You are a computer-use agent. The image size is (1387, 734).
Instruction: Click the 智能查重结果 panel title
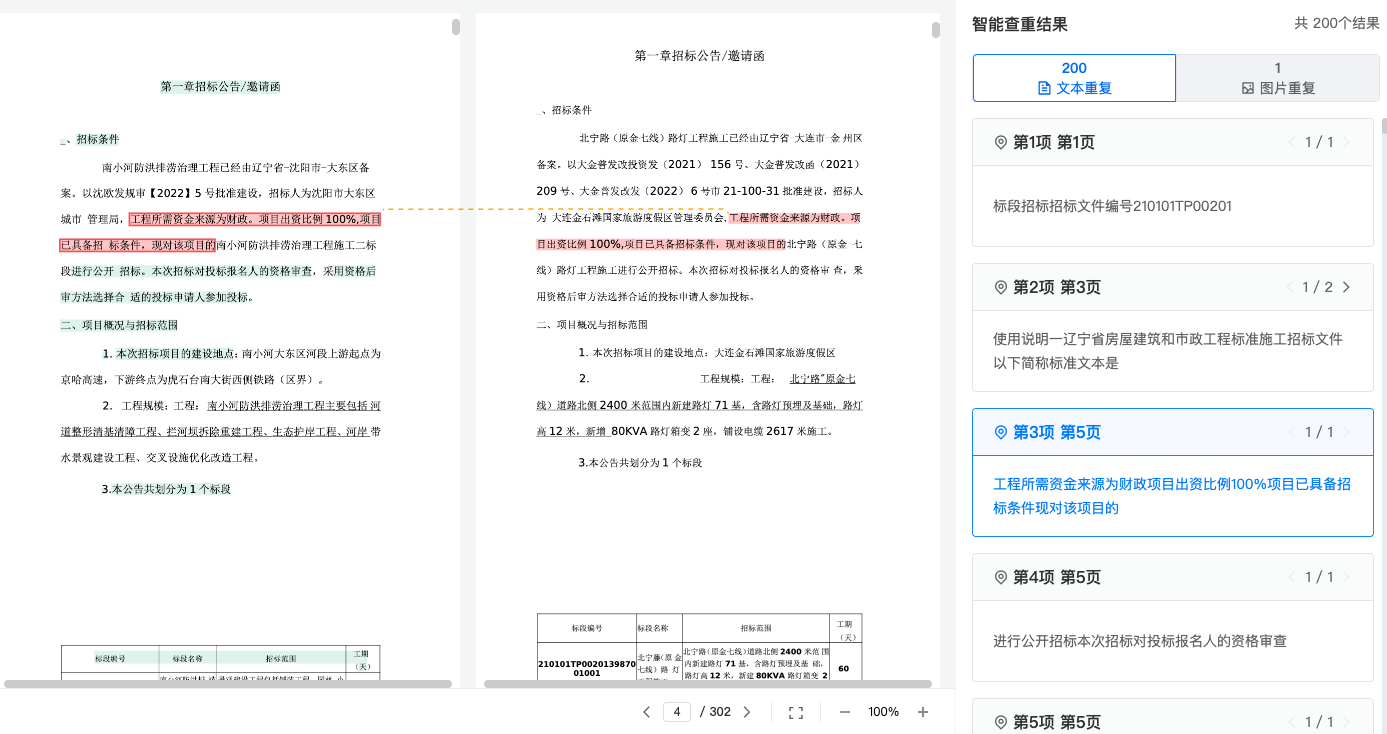pyautogui.click(x=1019, y=24)
